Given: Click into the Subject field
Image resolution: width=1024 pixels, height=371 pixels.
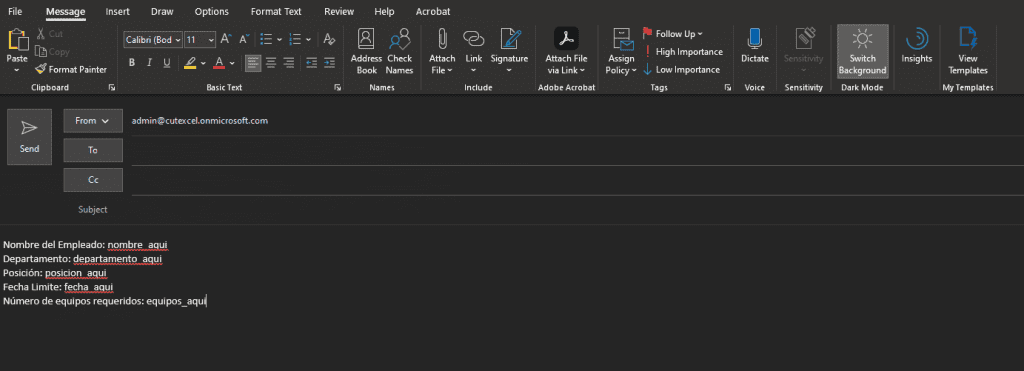Looking at the screenshot, I should coord(575,210).
